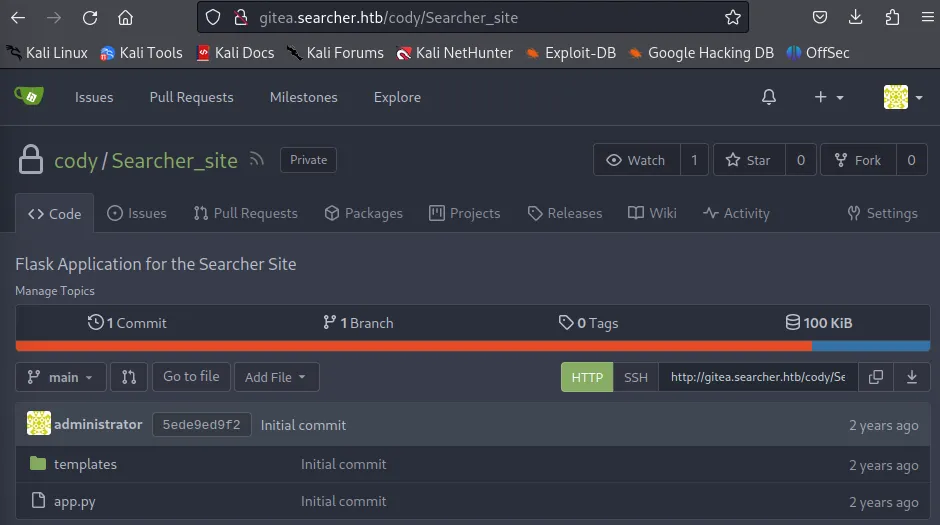The height and width of the screenshot is (525, 940).
Task: View the 0 Tags list
Action: tap(588, 323)
